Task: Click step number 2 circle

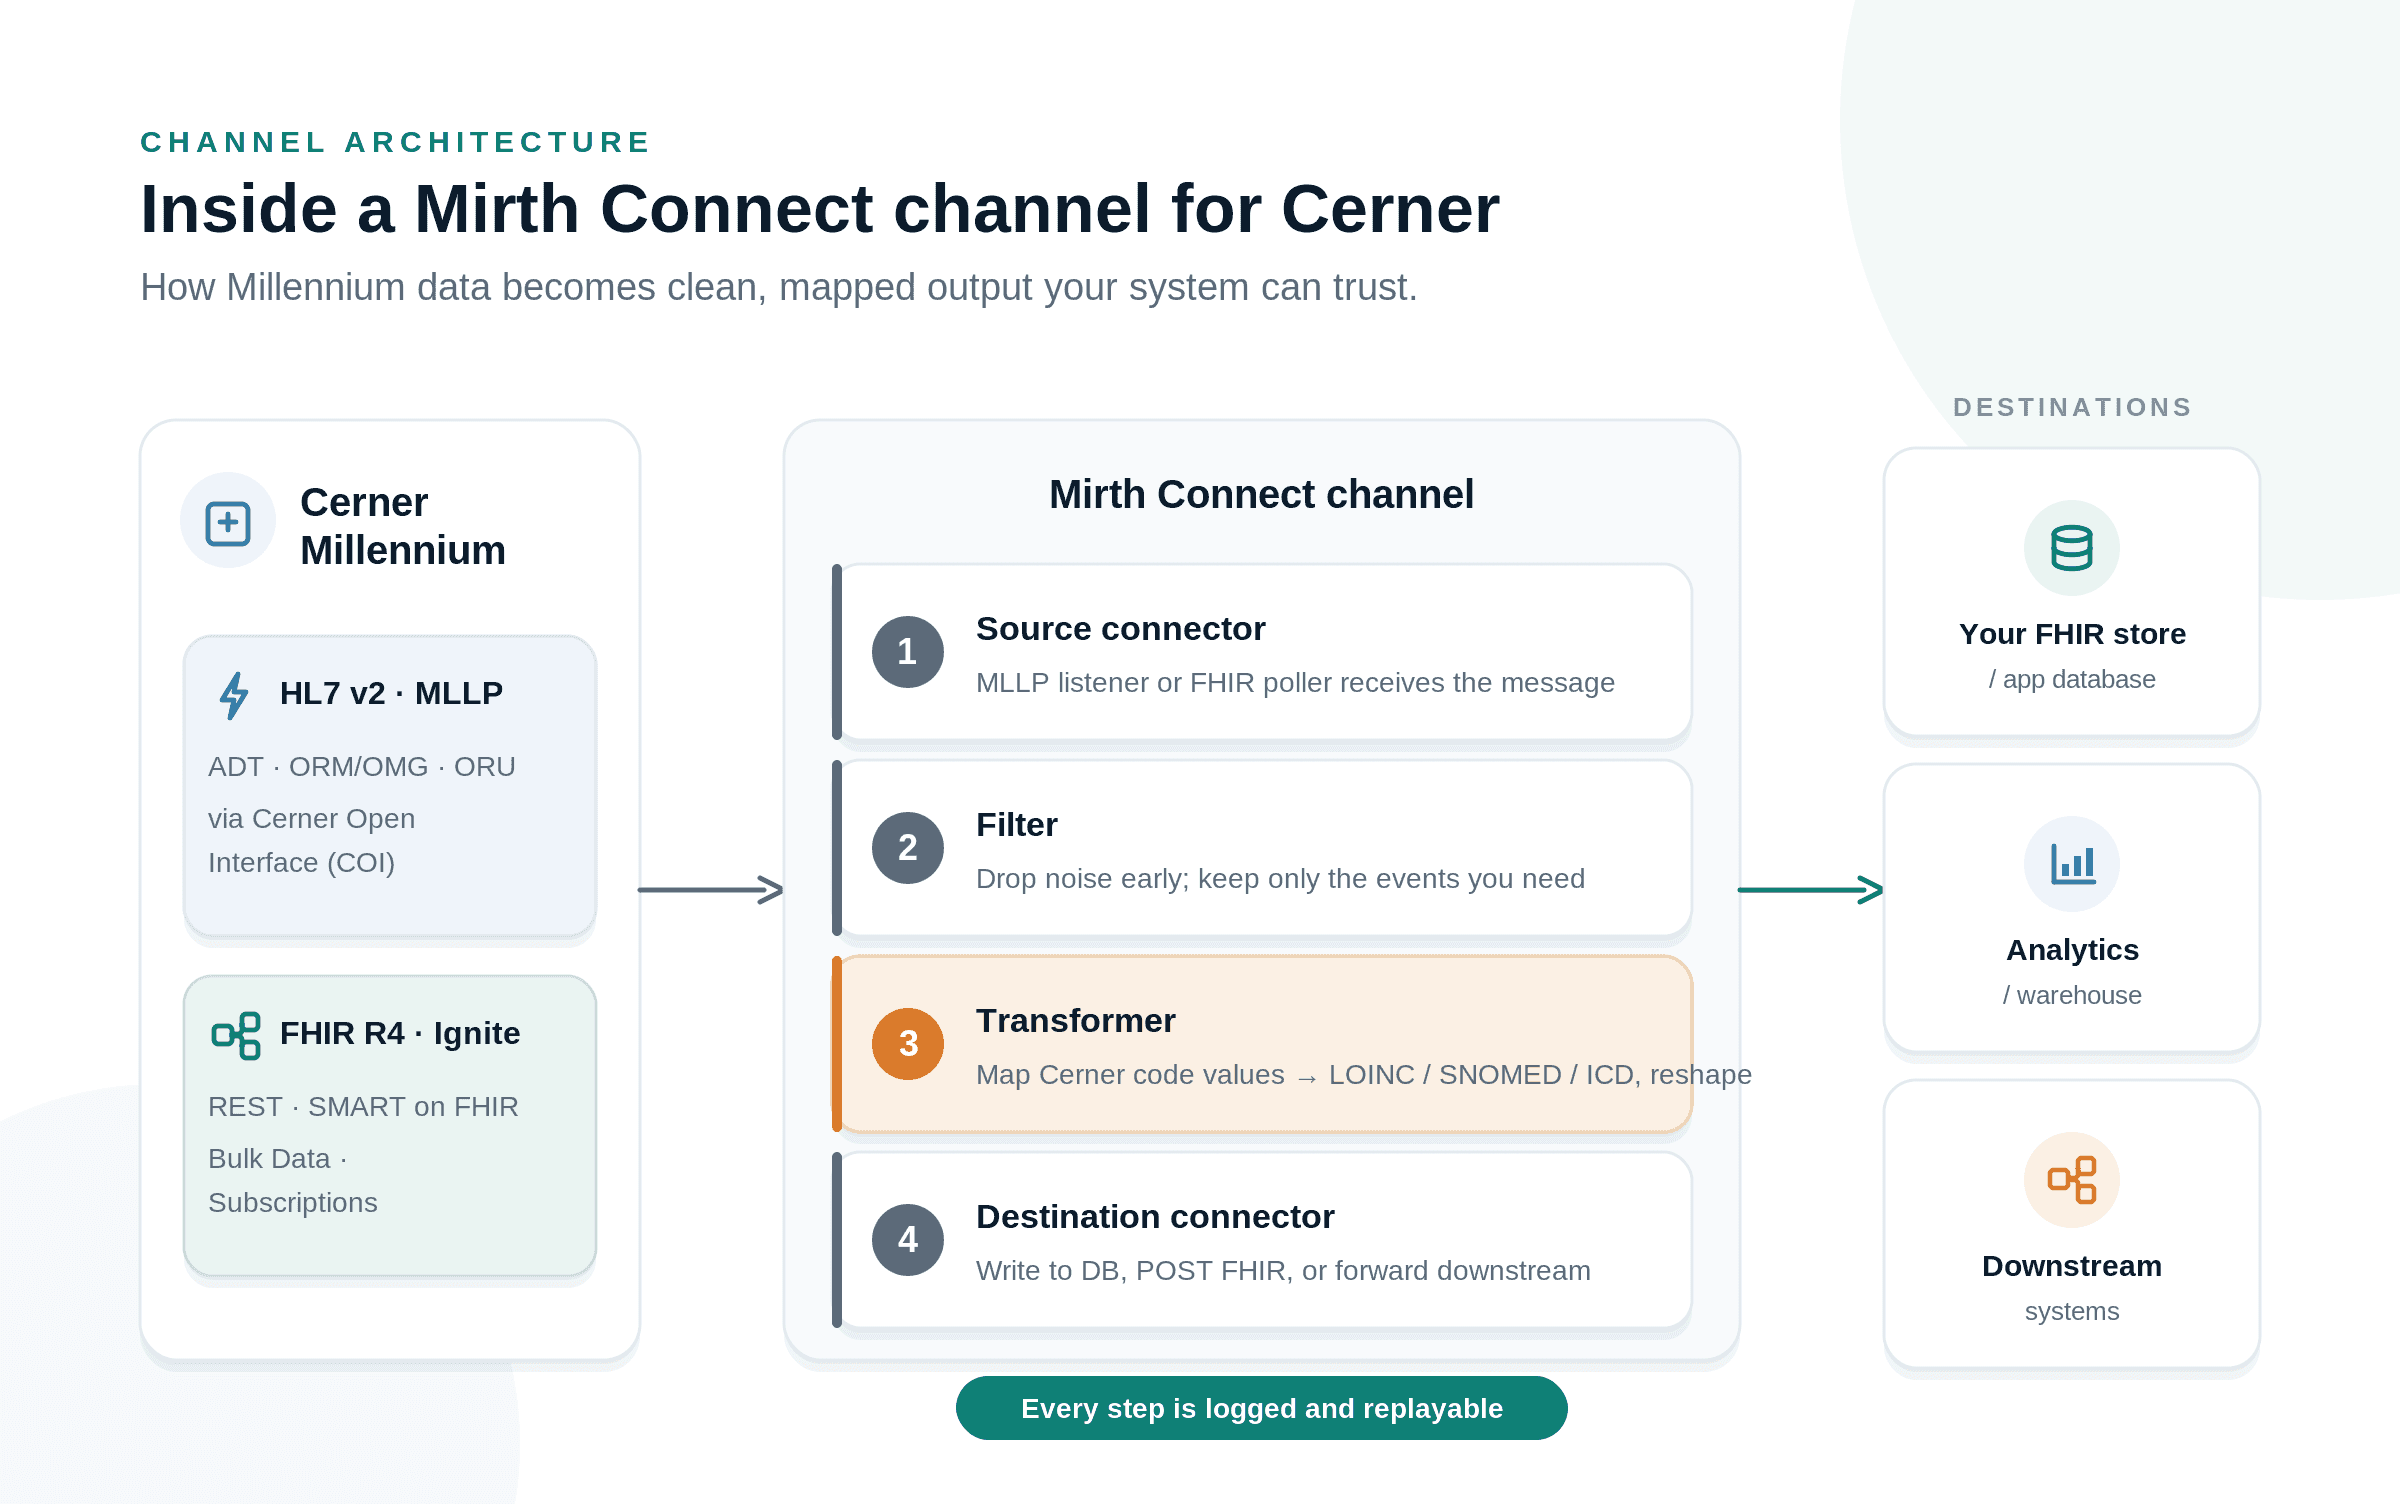Action: [x=908, y=848]
